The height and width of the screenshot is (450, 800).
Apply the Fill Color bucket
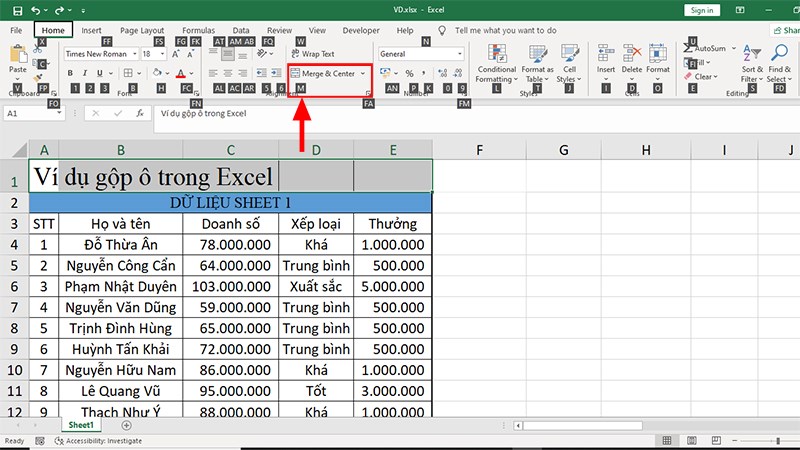pyautogui.click(x=157, y=73)
